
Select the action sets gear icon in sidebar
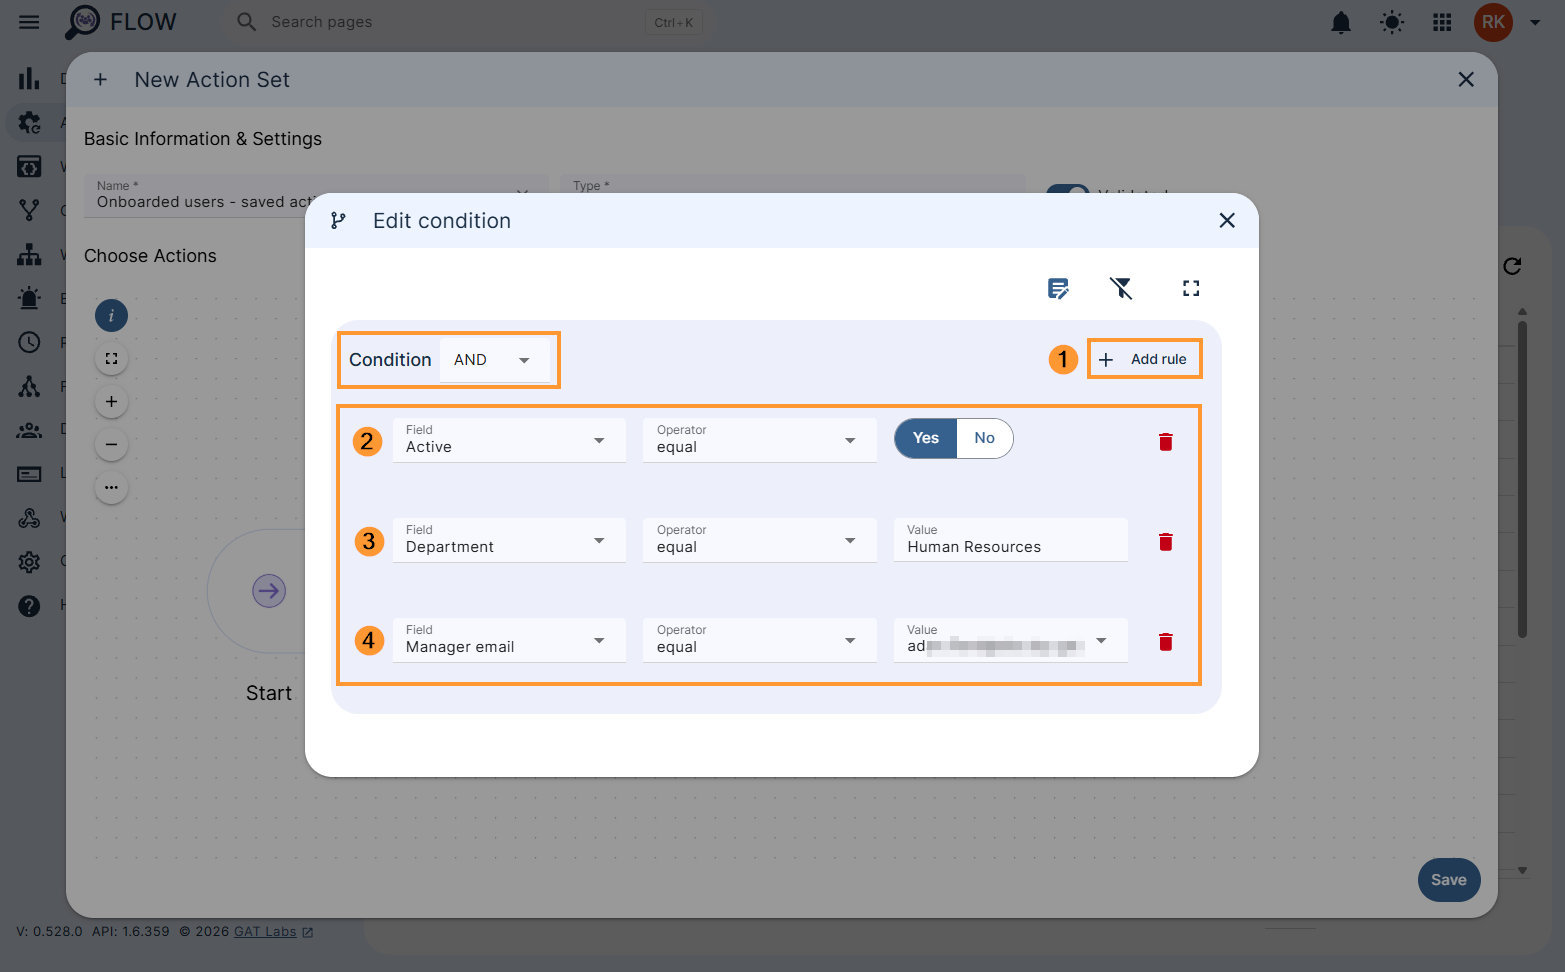29,122
